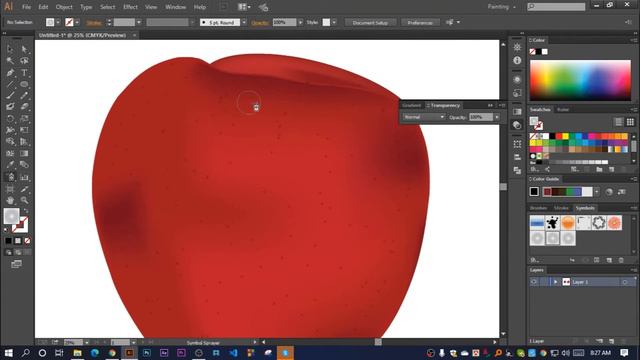Switch to the Gradient panel tab
Screen dimensions: 640x360
pyautogui.click(x=411, y=105)
